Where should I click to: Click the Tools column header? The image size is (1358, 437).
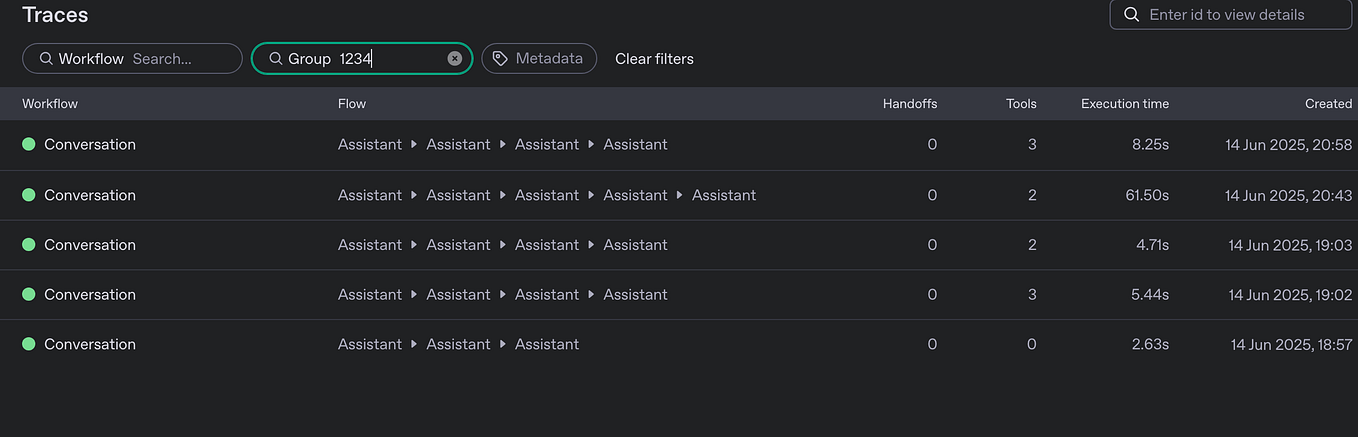(x=1021, y=104)
